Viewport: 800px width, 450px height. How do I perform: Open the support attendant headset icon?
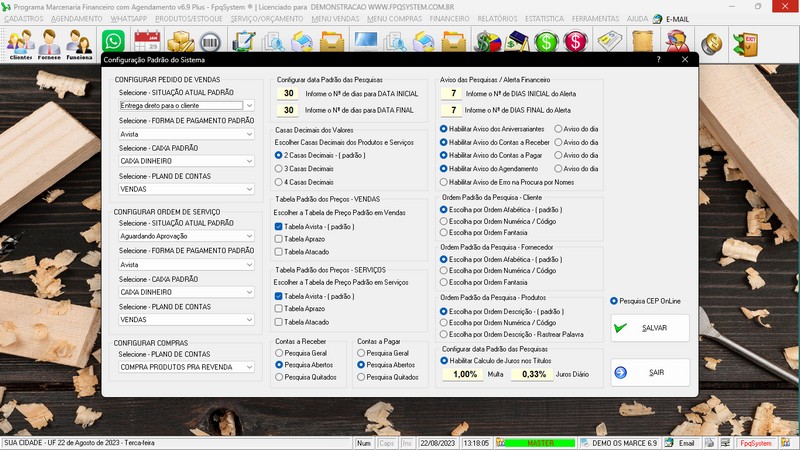[677, 42]
